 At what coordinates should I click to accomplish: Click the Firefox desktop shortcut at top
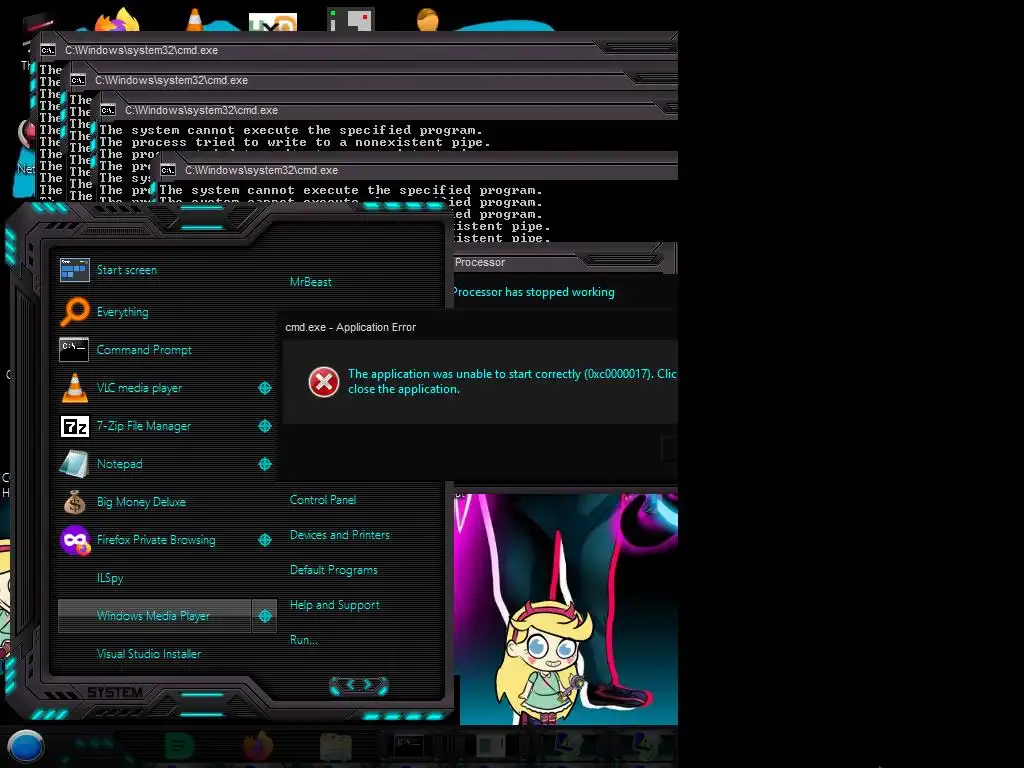coord(118,19)
